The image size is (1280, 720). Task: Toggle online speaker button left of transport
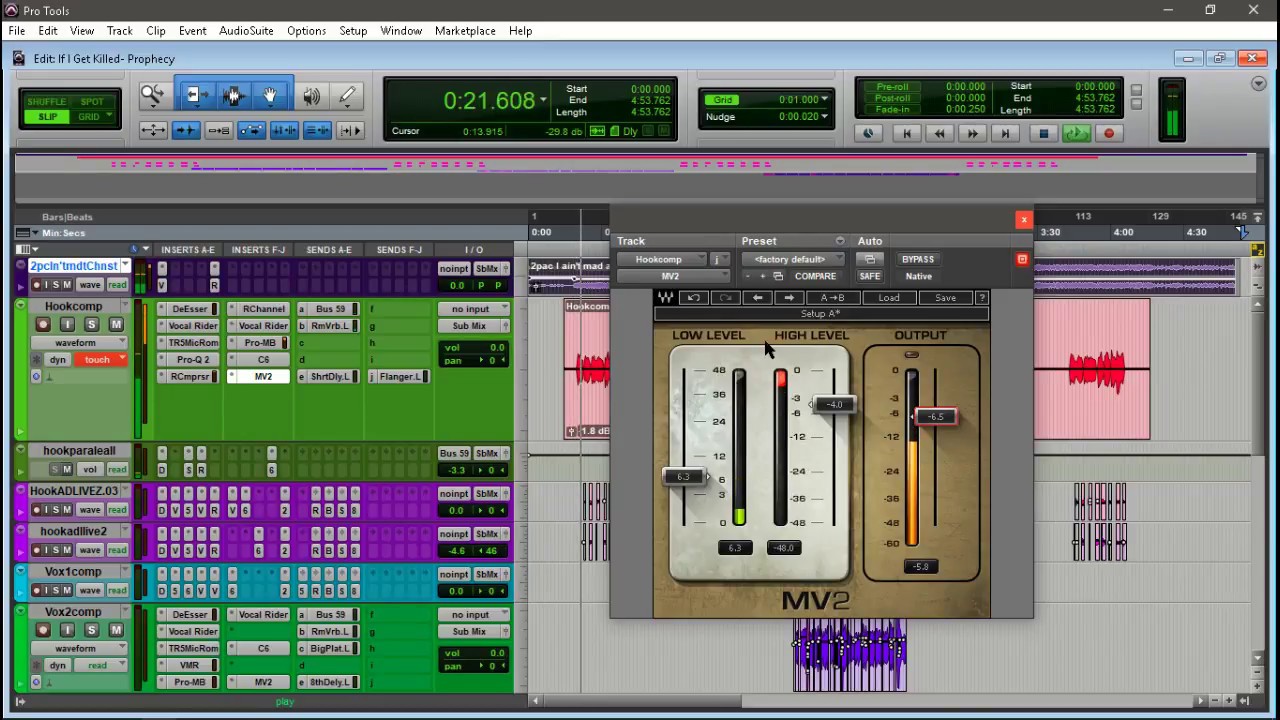click(x=868, y=133)
